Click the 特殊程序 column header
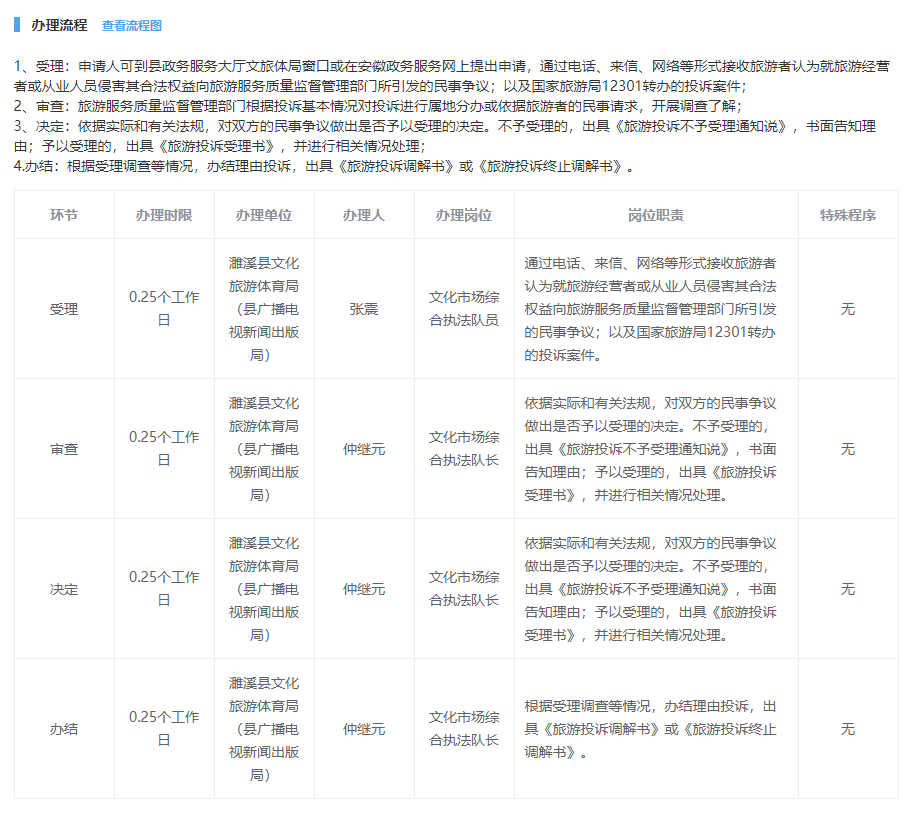 (848, 215)
